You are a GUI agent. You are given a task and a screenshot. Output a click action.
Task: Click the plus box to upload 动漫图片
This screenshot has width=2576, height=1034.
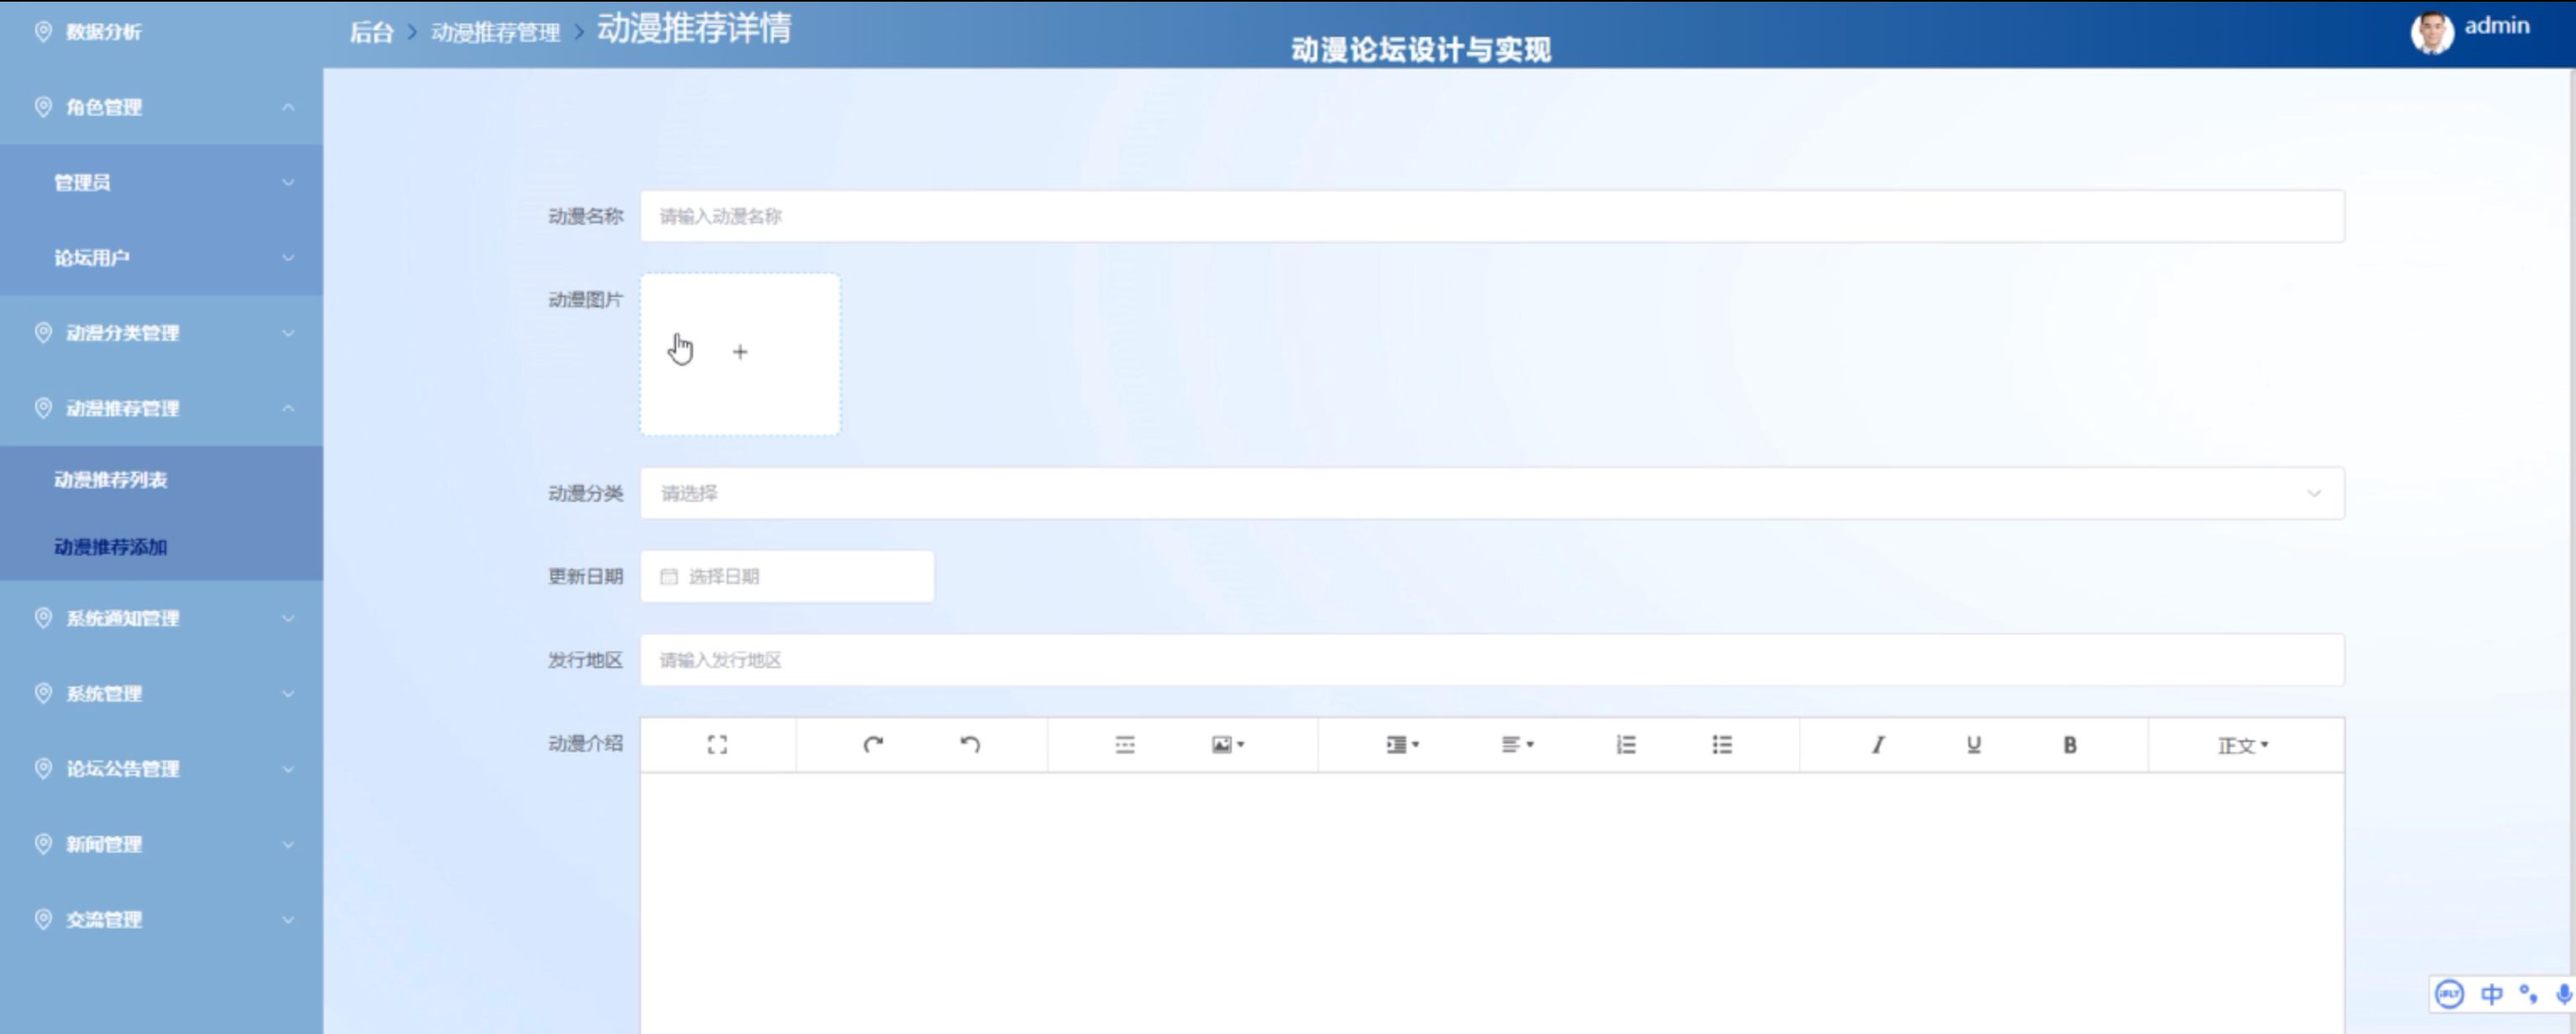tap(740, 353)
